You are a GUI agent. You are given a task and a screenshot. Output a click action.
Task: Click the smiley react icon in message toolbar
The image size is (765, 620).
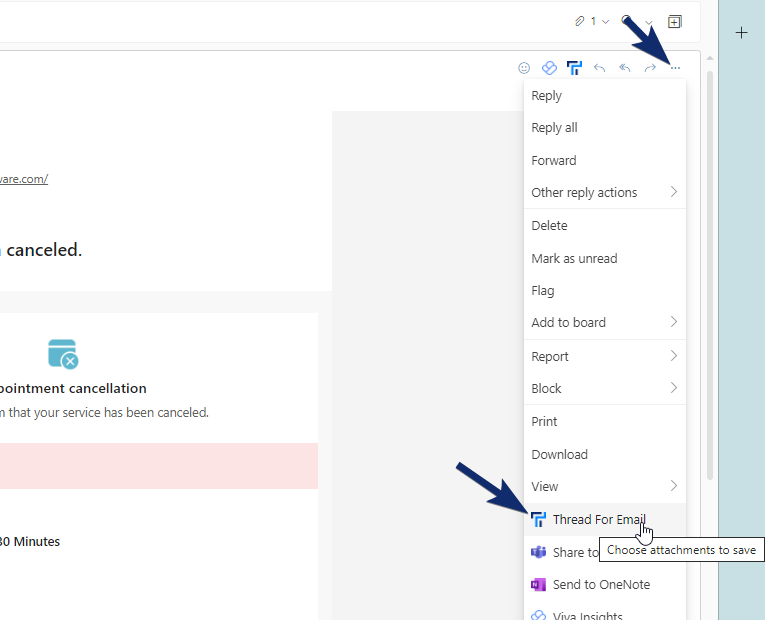click(x=524, y=68)
